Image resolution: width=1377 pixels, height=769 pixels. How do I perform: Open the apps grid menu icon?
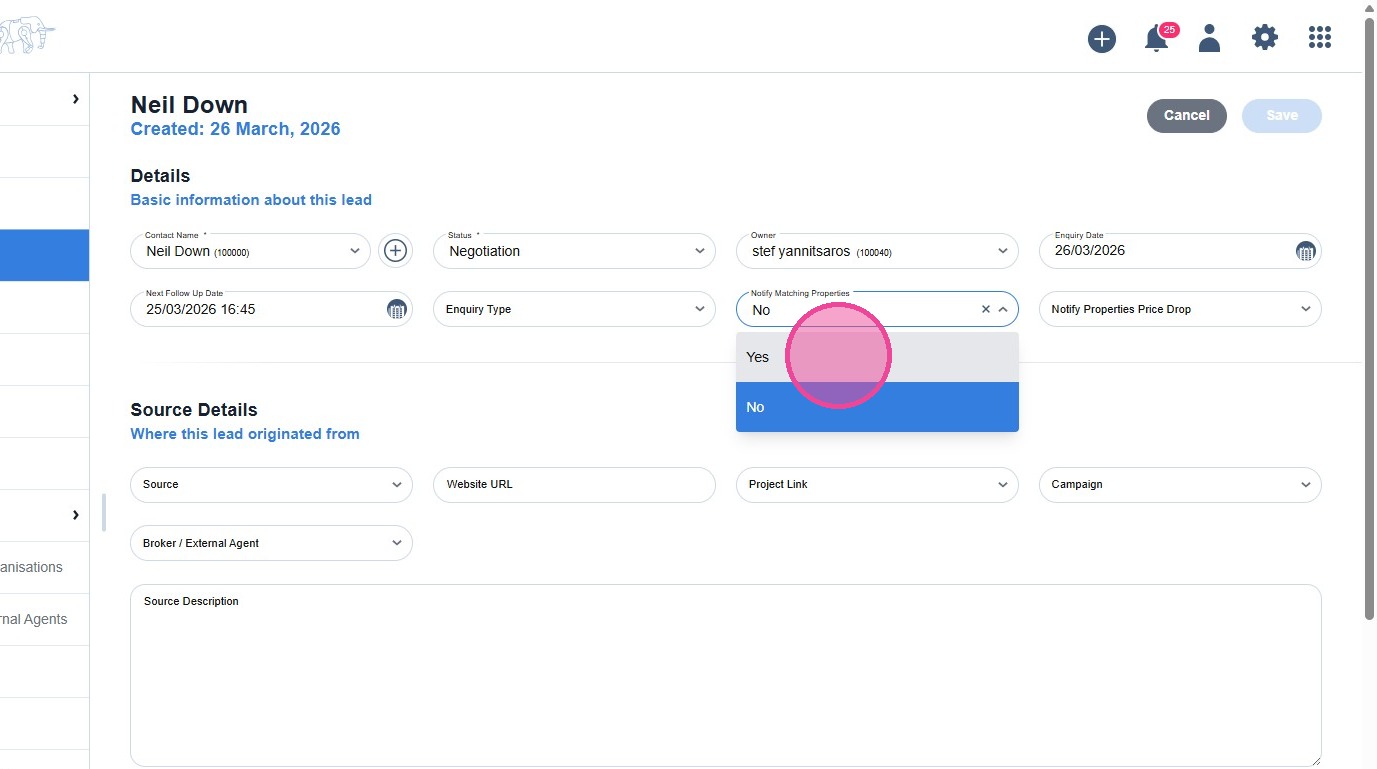pyautogui.click(x=1320, y=38)
